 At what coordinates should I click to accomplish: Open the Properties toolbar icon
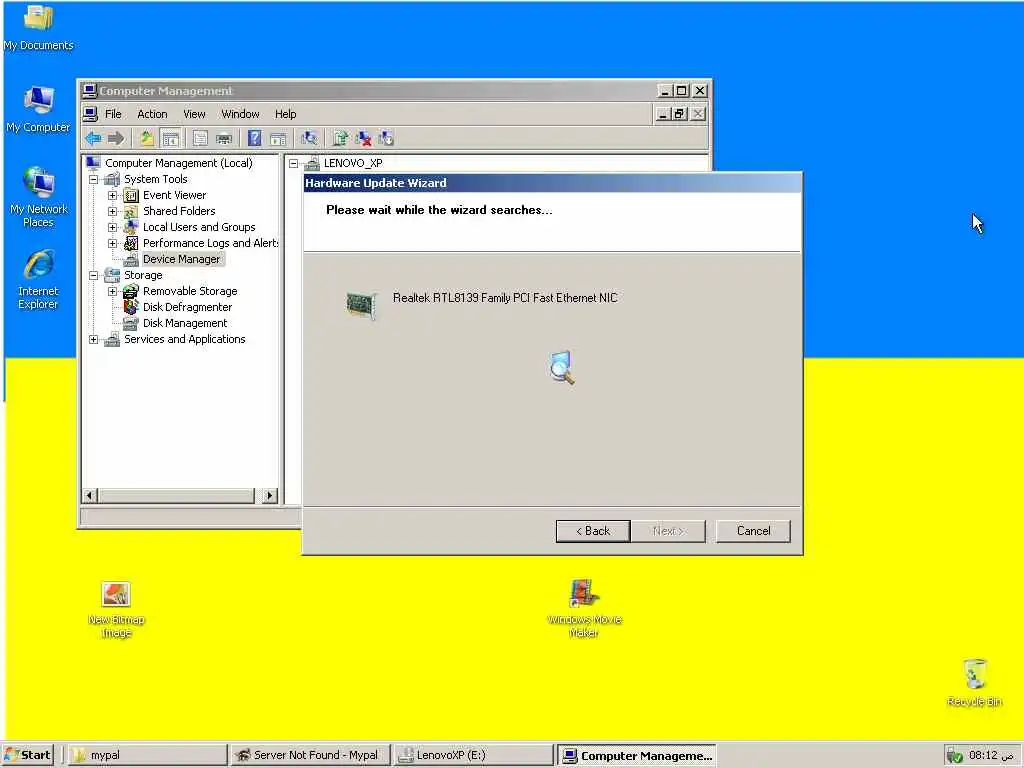tap(200, 138)
